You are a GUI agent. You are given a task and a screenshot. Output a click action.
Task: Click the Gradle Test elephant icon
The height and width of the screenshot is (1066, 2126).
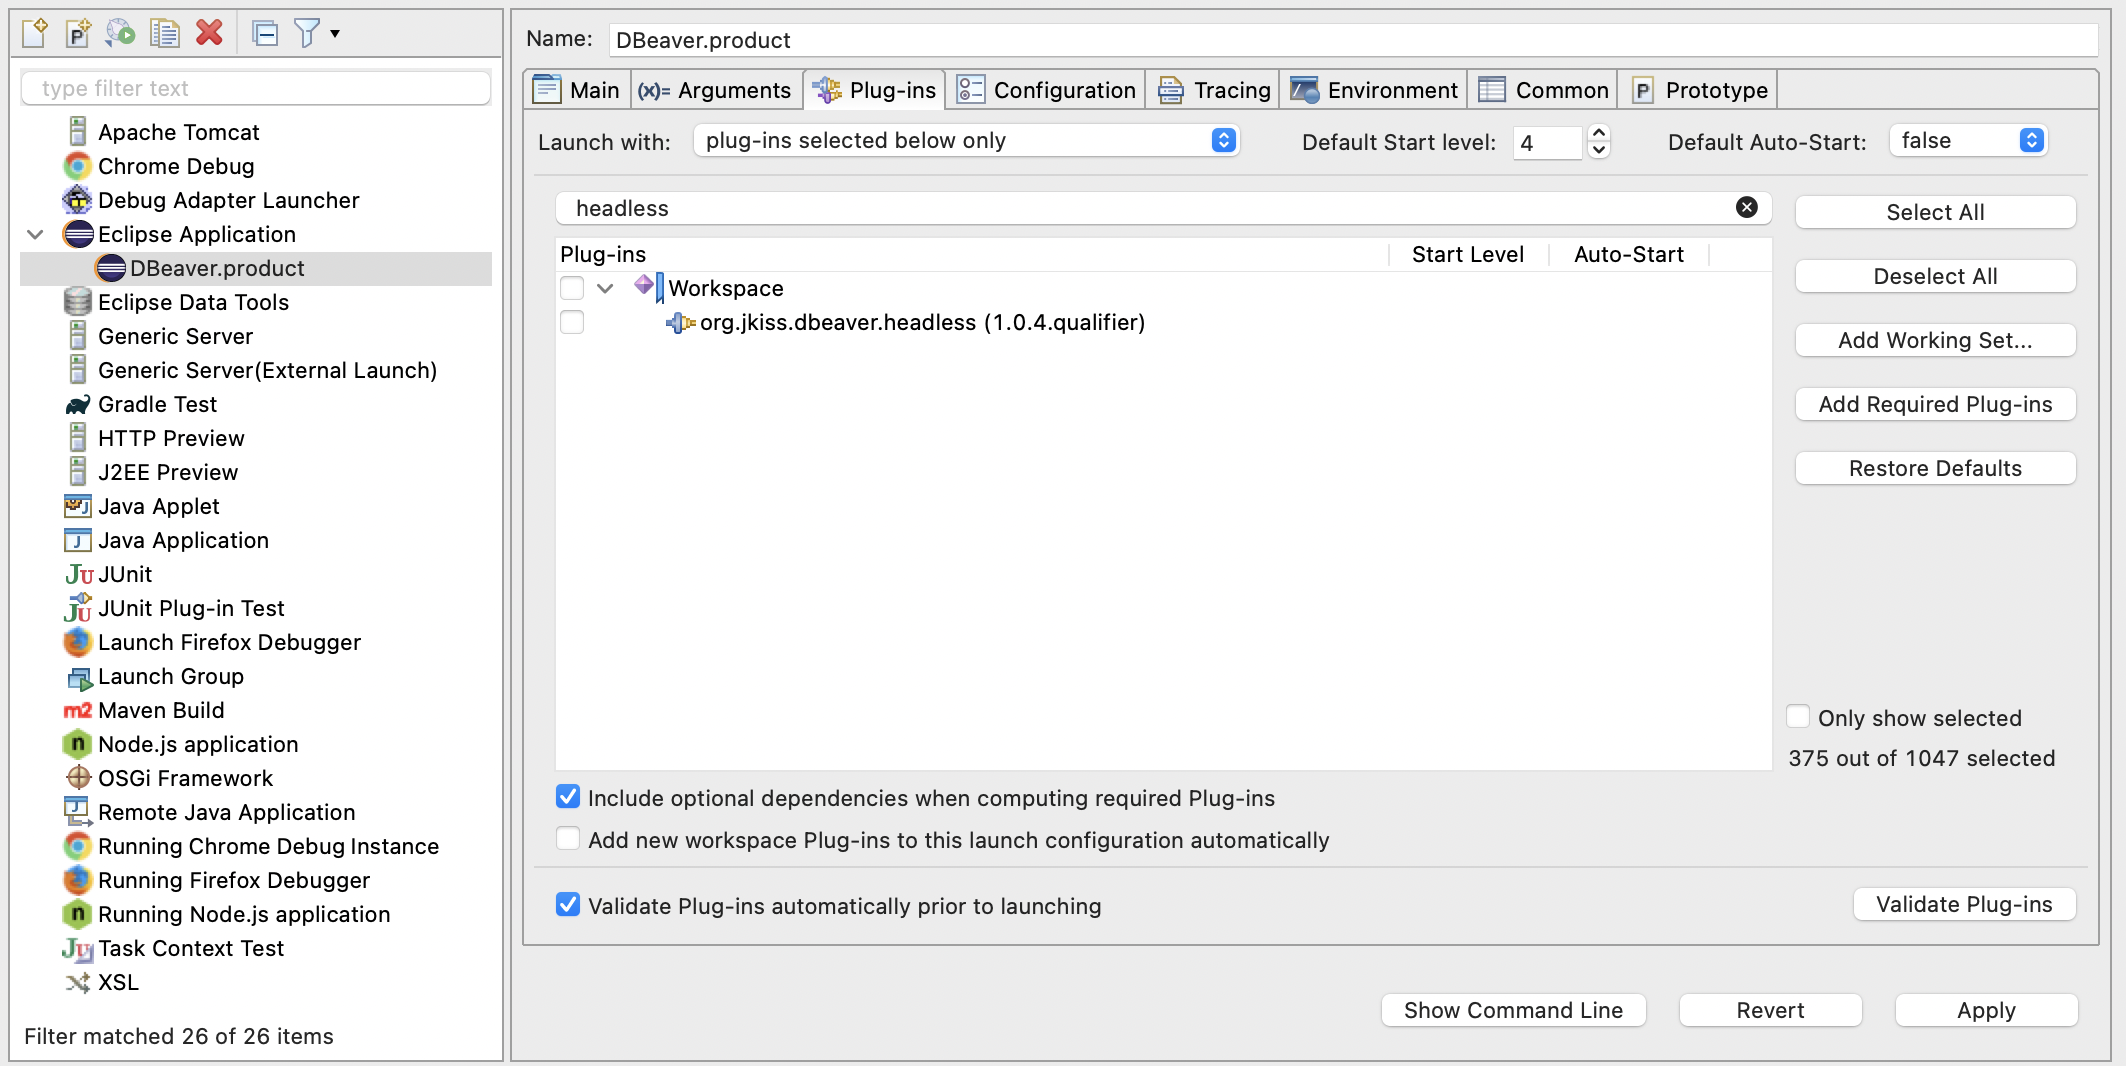coord(78,404)
